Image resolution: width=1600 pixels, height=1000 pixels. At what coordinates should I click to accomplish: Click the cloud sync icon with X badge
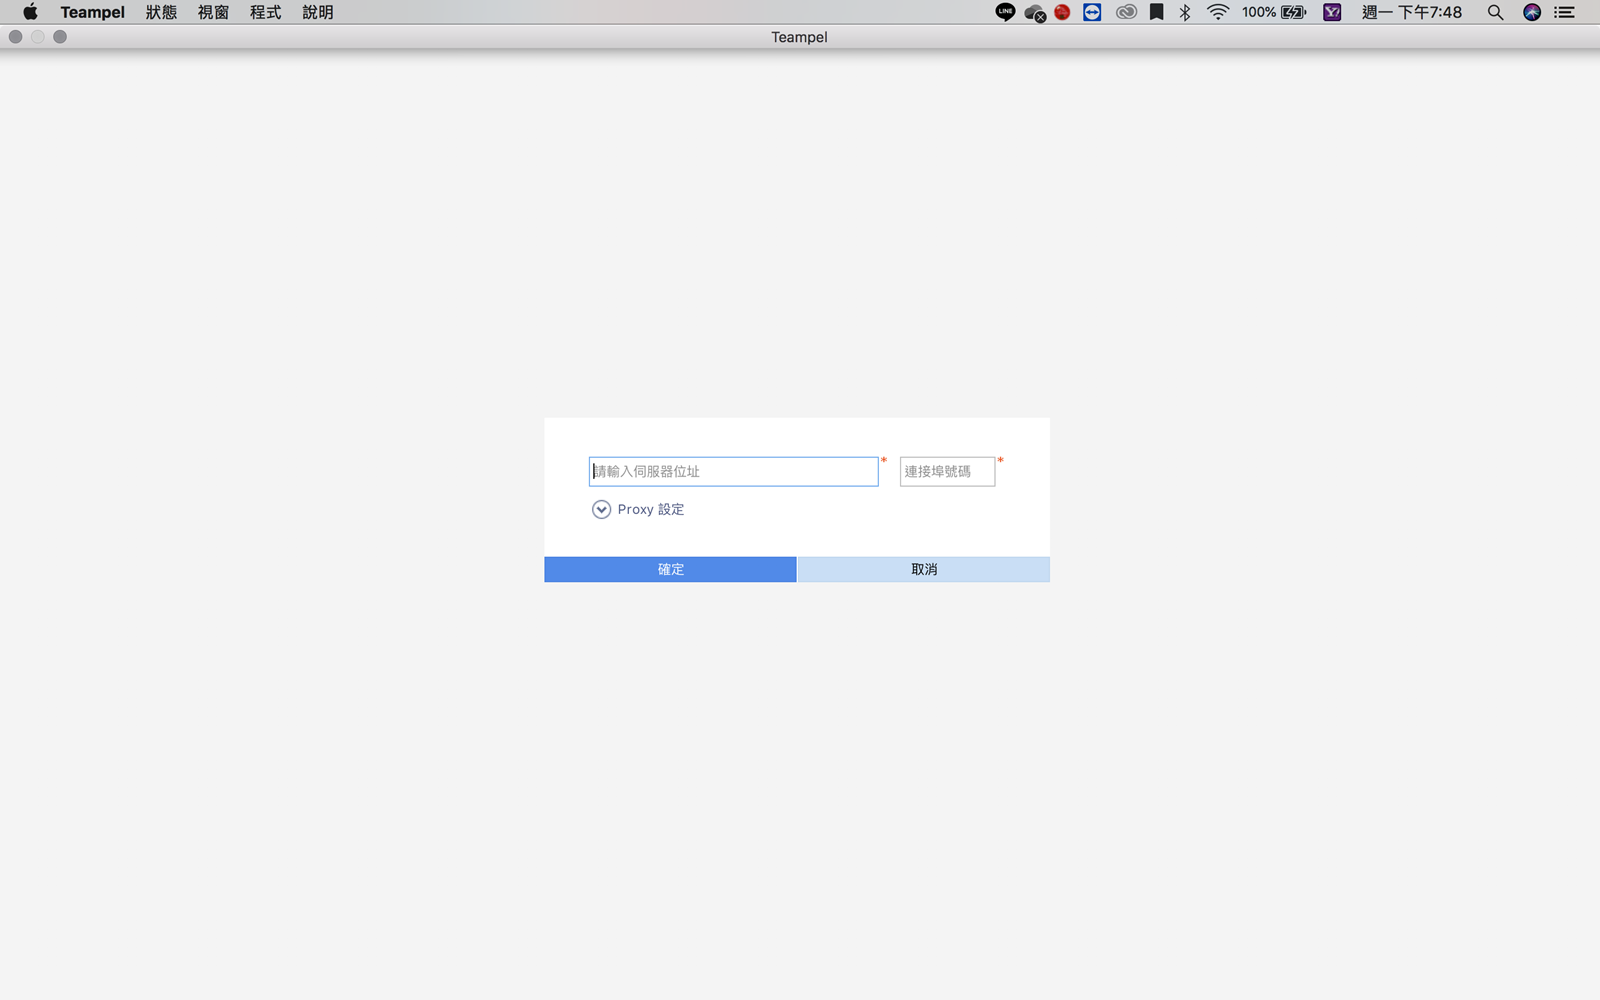[1034, 13]
